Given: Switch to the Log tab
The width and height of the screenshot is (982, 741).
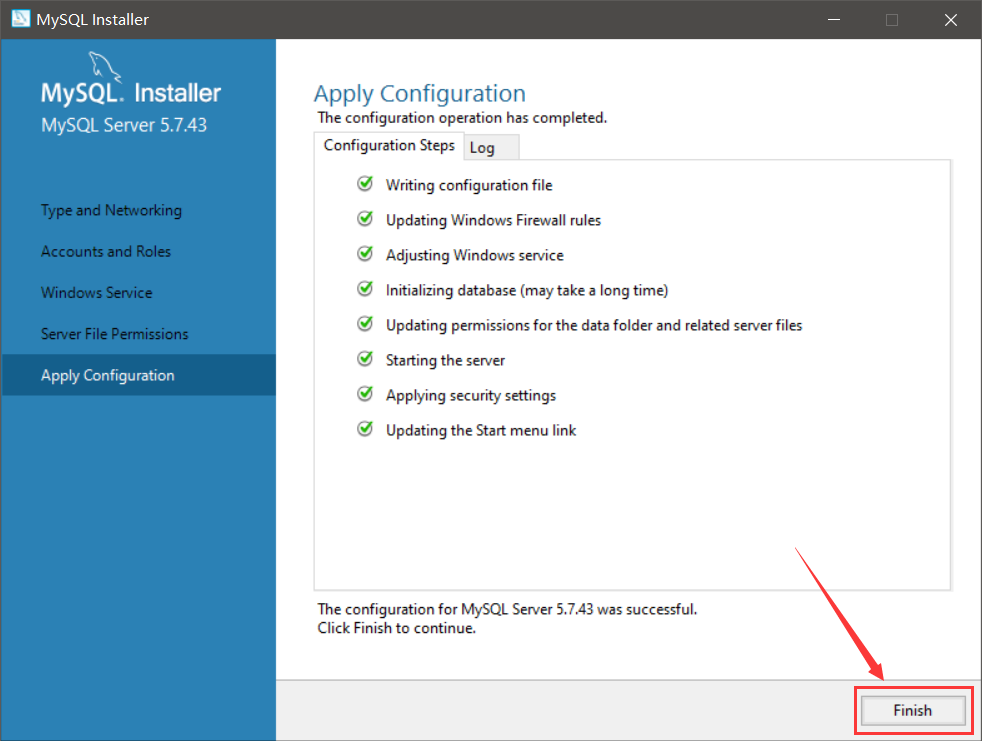Looking at the screenshot, I should (492, 148).
